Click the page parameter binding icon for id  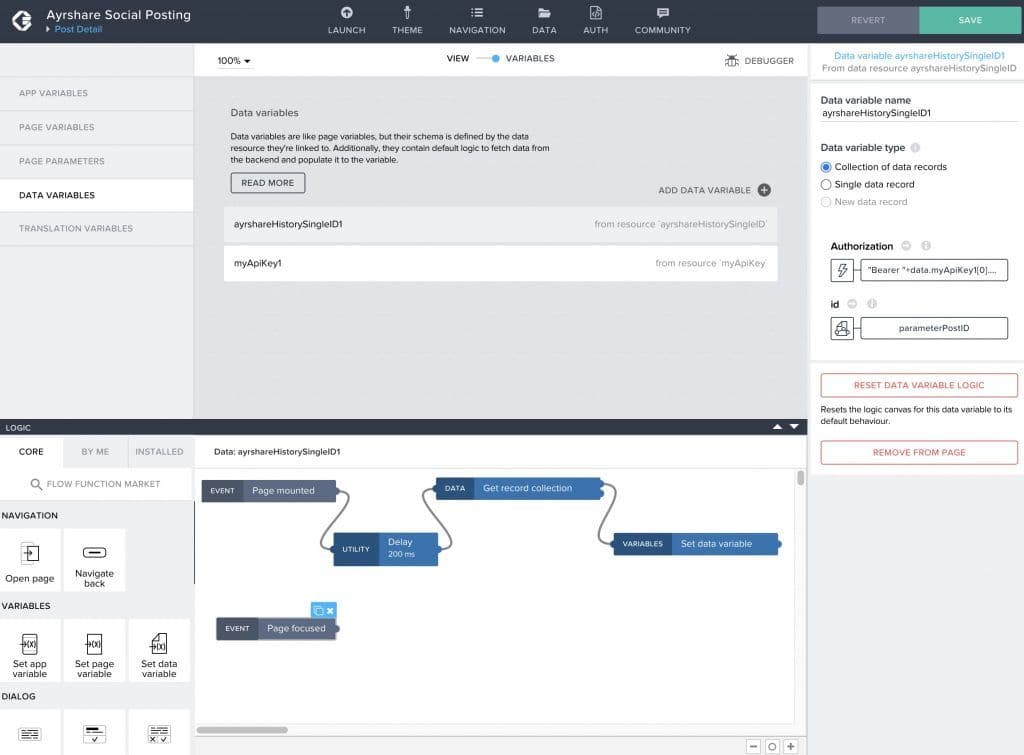[842, 328]
